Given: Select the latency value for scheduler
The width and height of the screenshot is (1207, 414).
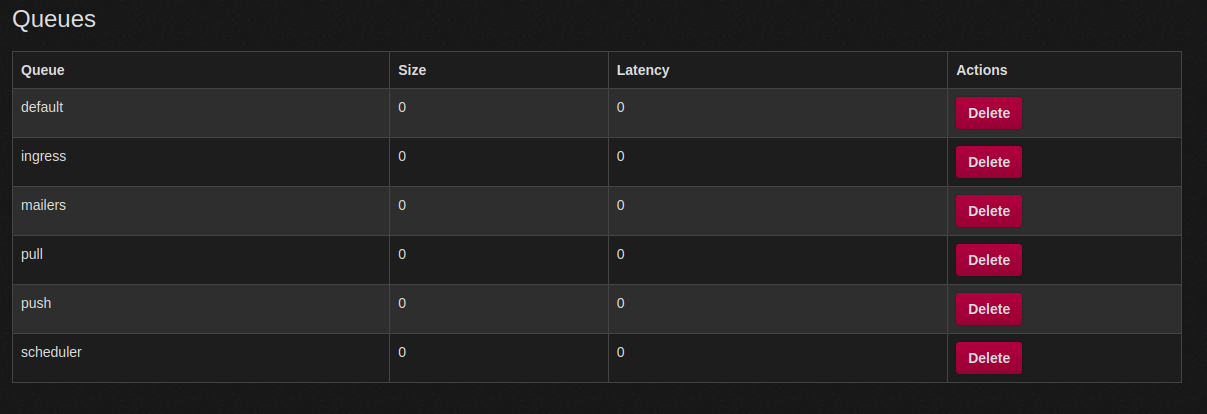Looking at the screenshot, I should (621, 352).
